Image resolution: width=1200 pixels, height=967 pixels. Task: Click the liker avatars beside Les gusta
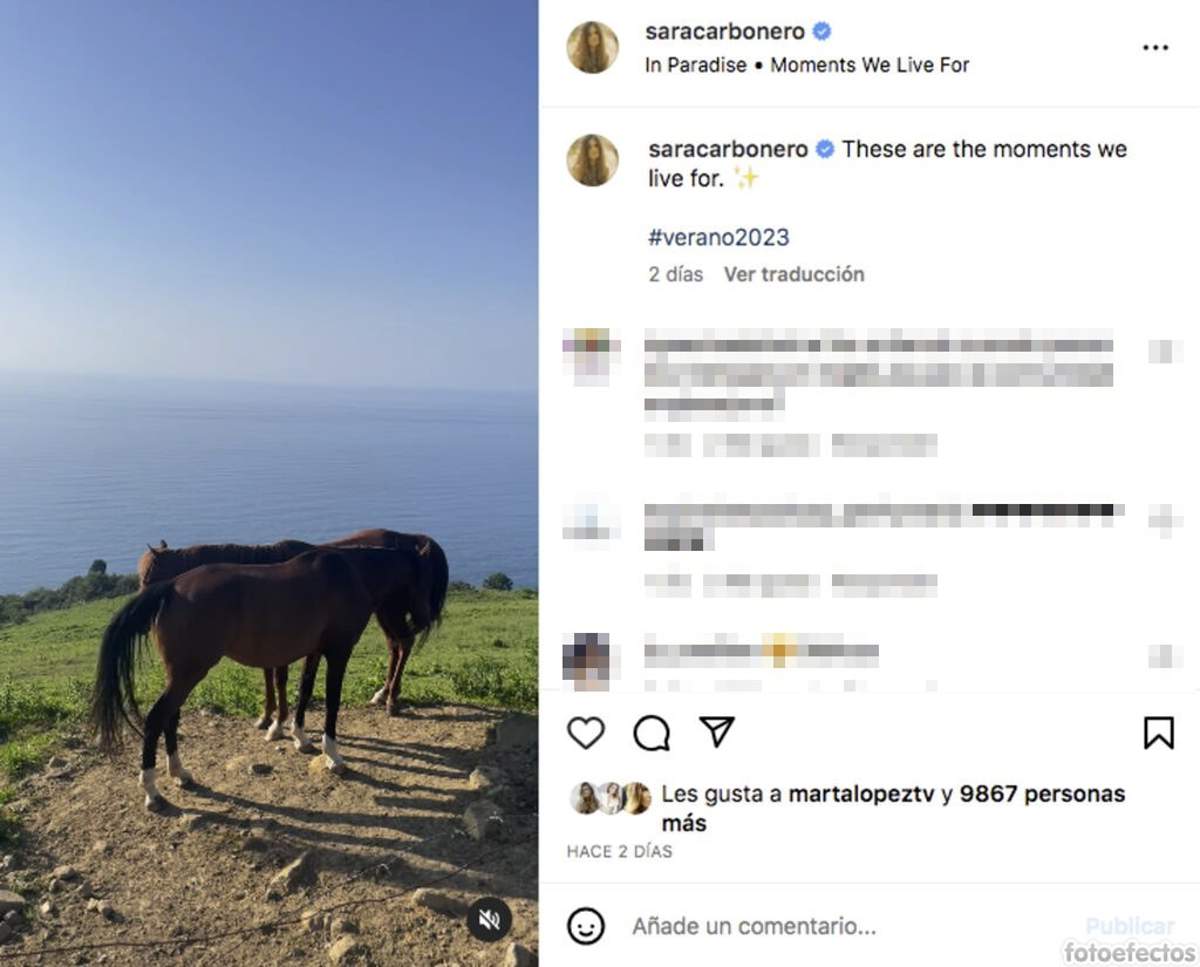tap(610, 797)
